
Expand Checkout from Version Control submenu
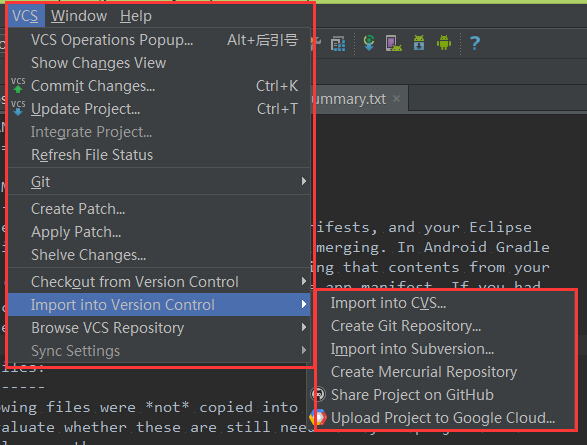(304, 281)
